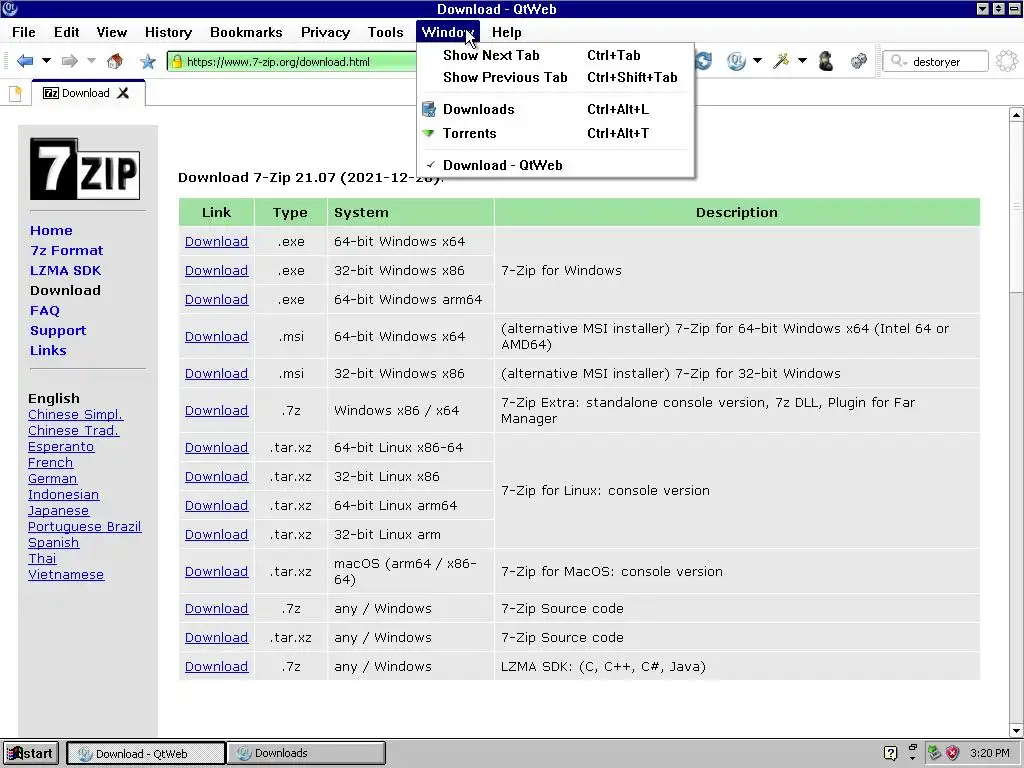Screen dimensions: 1024x768
Task: Switch language to French
Action: tap(50, 463)
